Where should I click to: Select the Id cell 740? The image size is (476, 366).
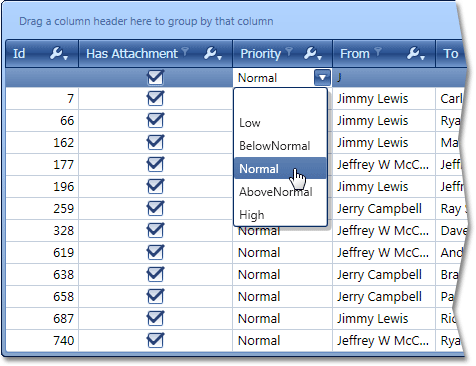coord(42,340)
